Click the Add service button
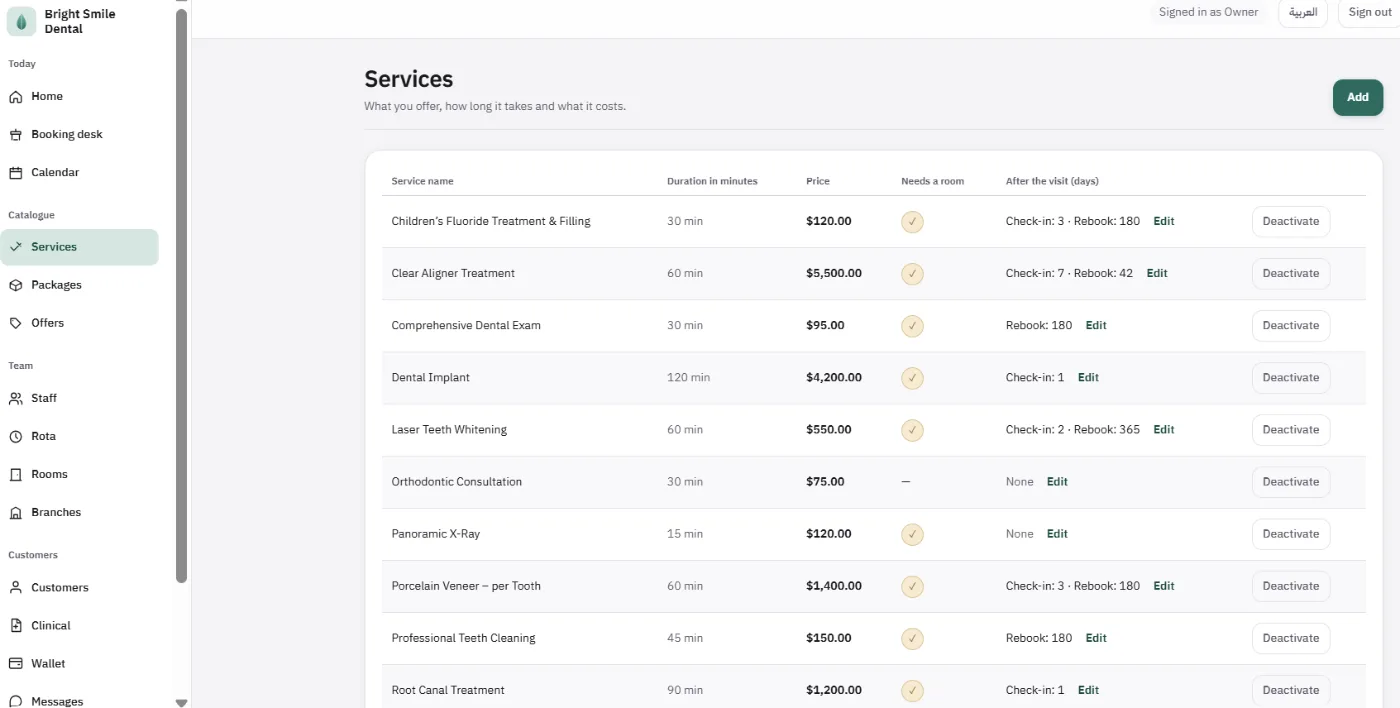Image resolution: width=1400 pixels, height=708 pixels. 1357,97
